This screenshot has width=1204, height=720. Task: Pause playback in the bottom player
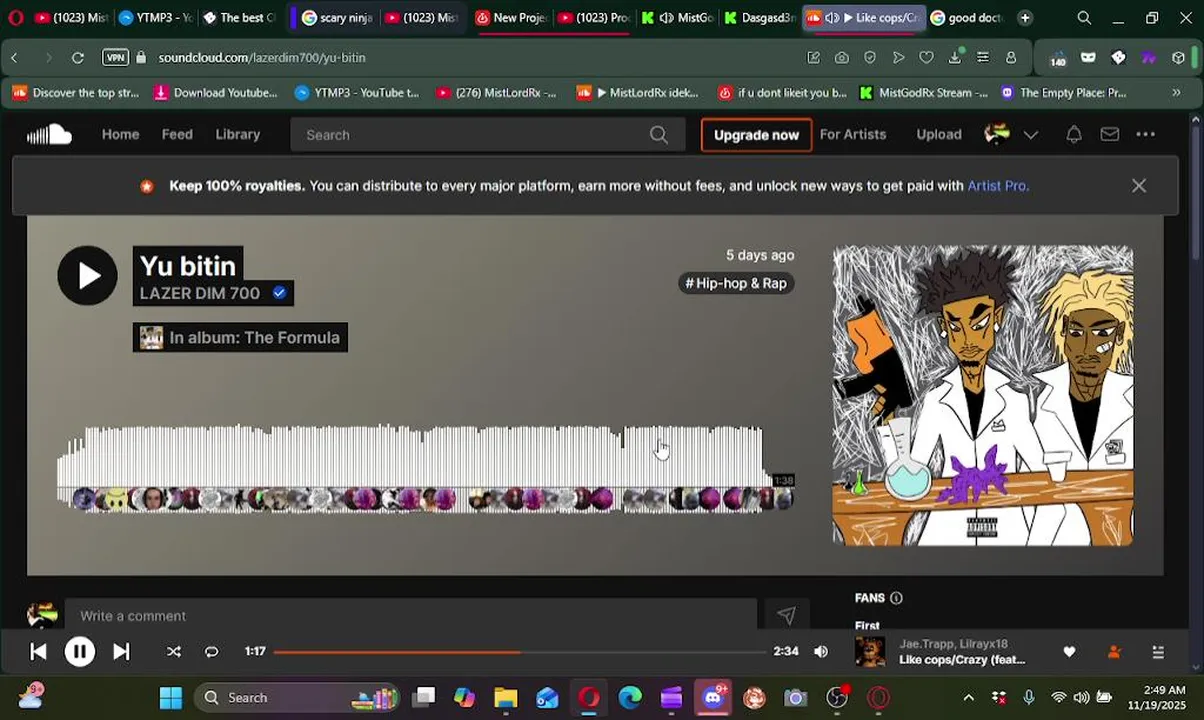click(79, 652)
